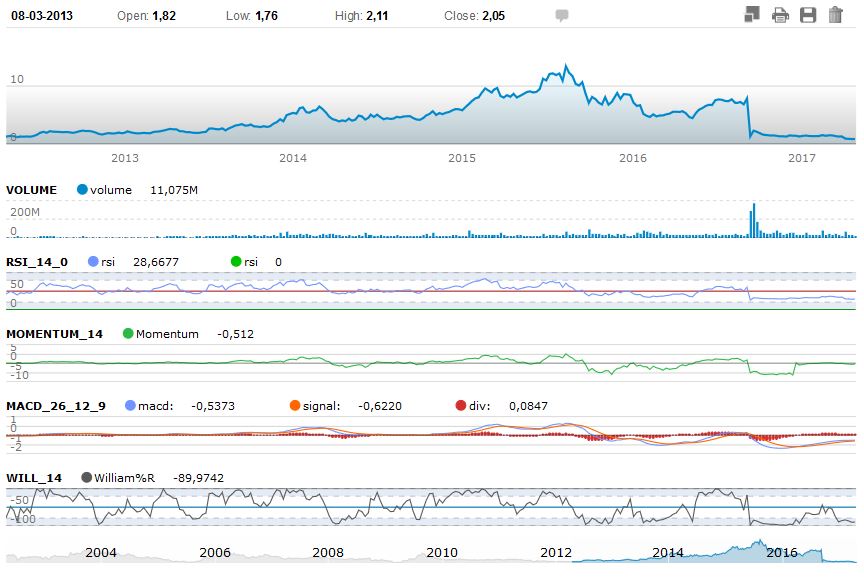Click the 2015 peak on price chart
This screenshot has width=864, height=577.
point(566,67)
